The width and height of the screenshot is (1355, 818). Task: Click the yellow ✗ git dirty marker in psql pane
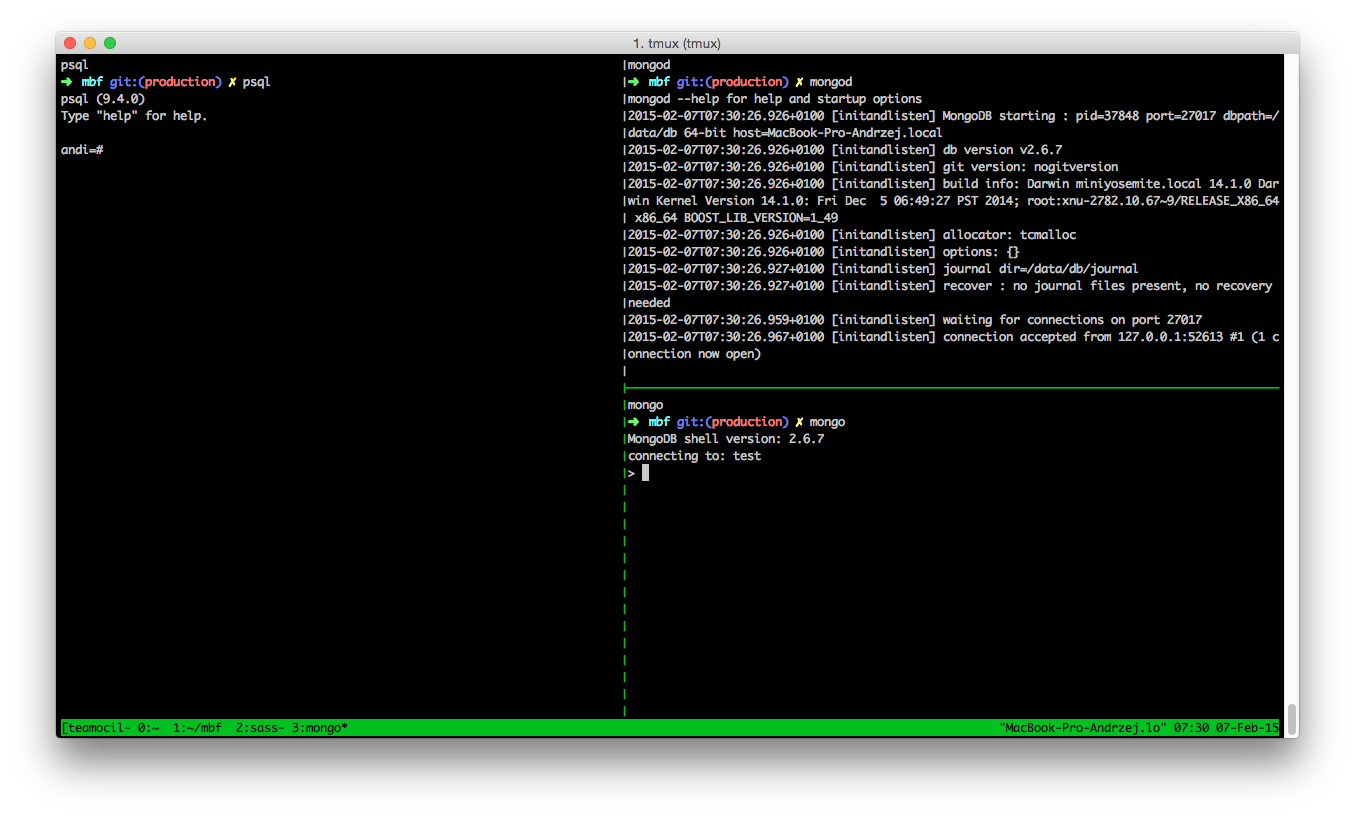click(232, 82)
